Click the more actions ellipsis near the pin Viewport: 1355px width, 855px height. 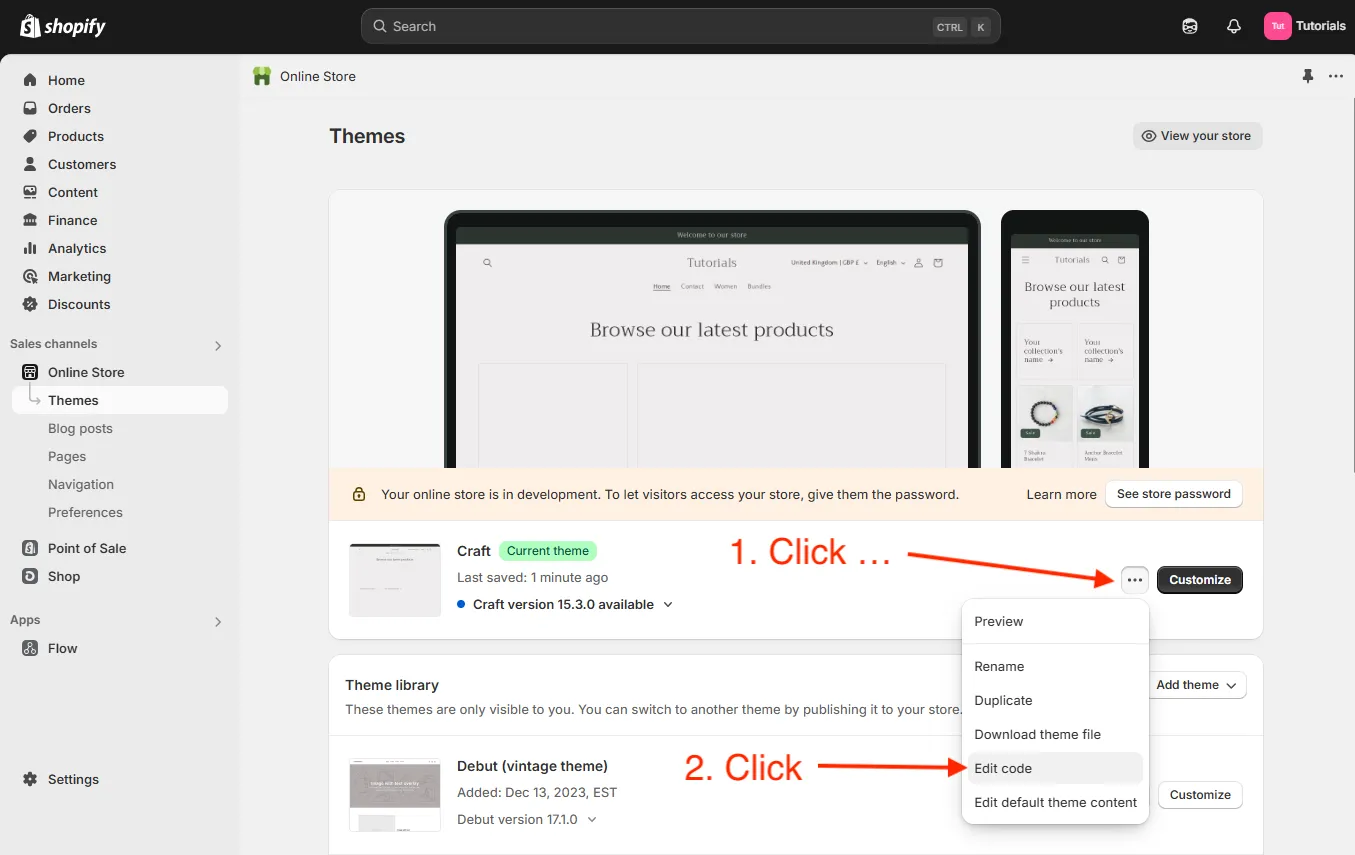pyautogui.click(x=1336, y=76)
